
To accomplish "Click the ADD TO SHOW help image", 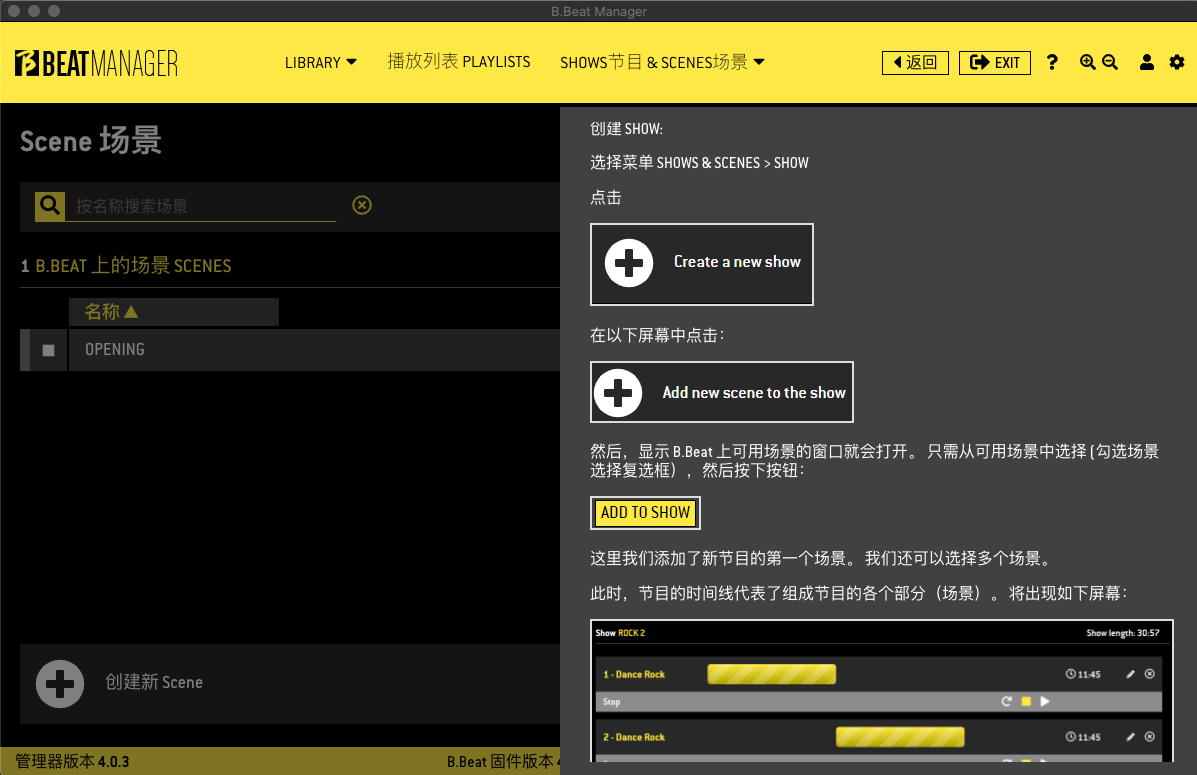I will pos(645,512).
